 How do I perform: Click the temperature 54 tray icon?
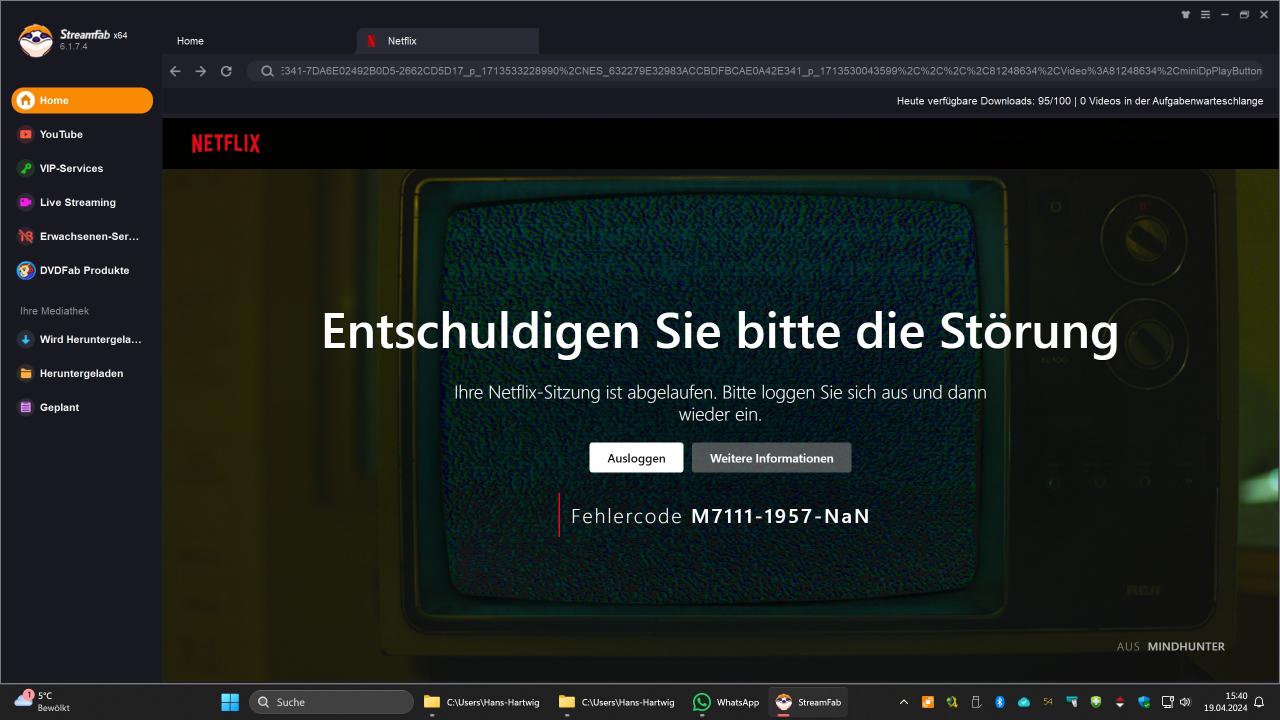coord(1048,702)
